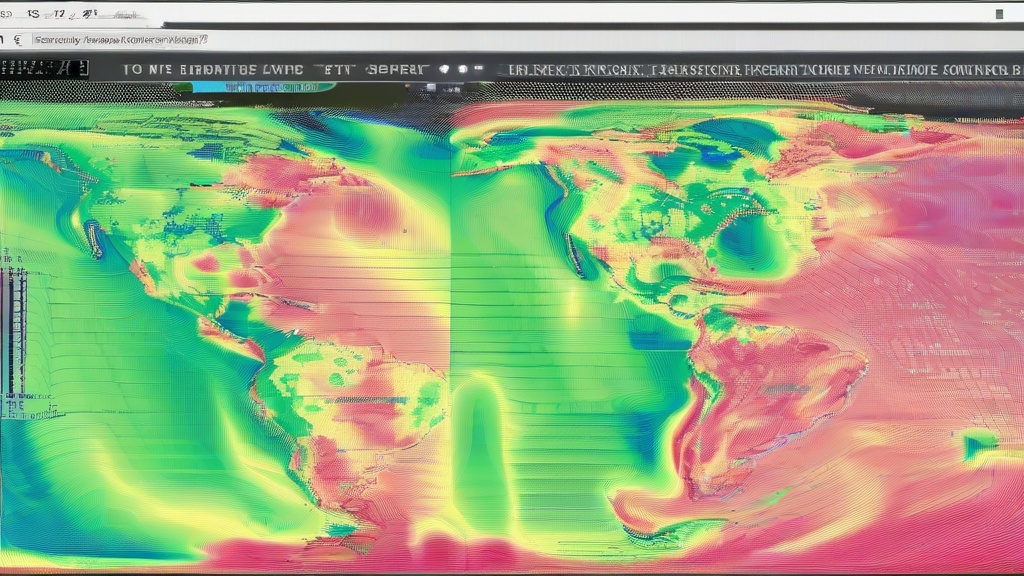Click the back arrow in the browser toolbar
Screen dimensions: 1024x576
coord(4,40)
